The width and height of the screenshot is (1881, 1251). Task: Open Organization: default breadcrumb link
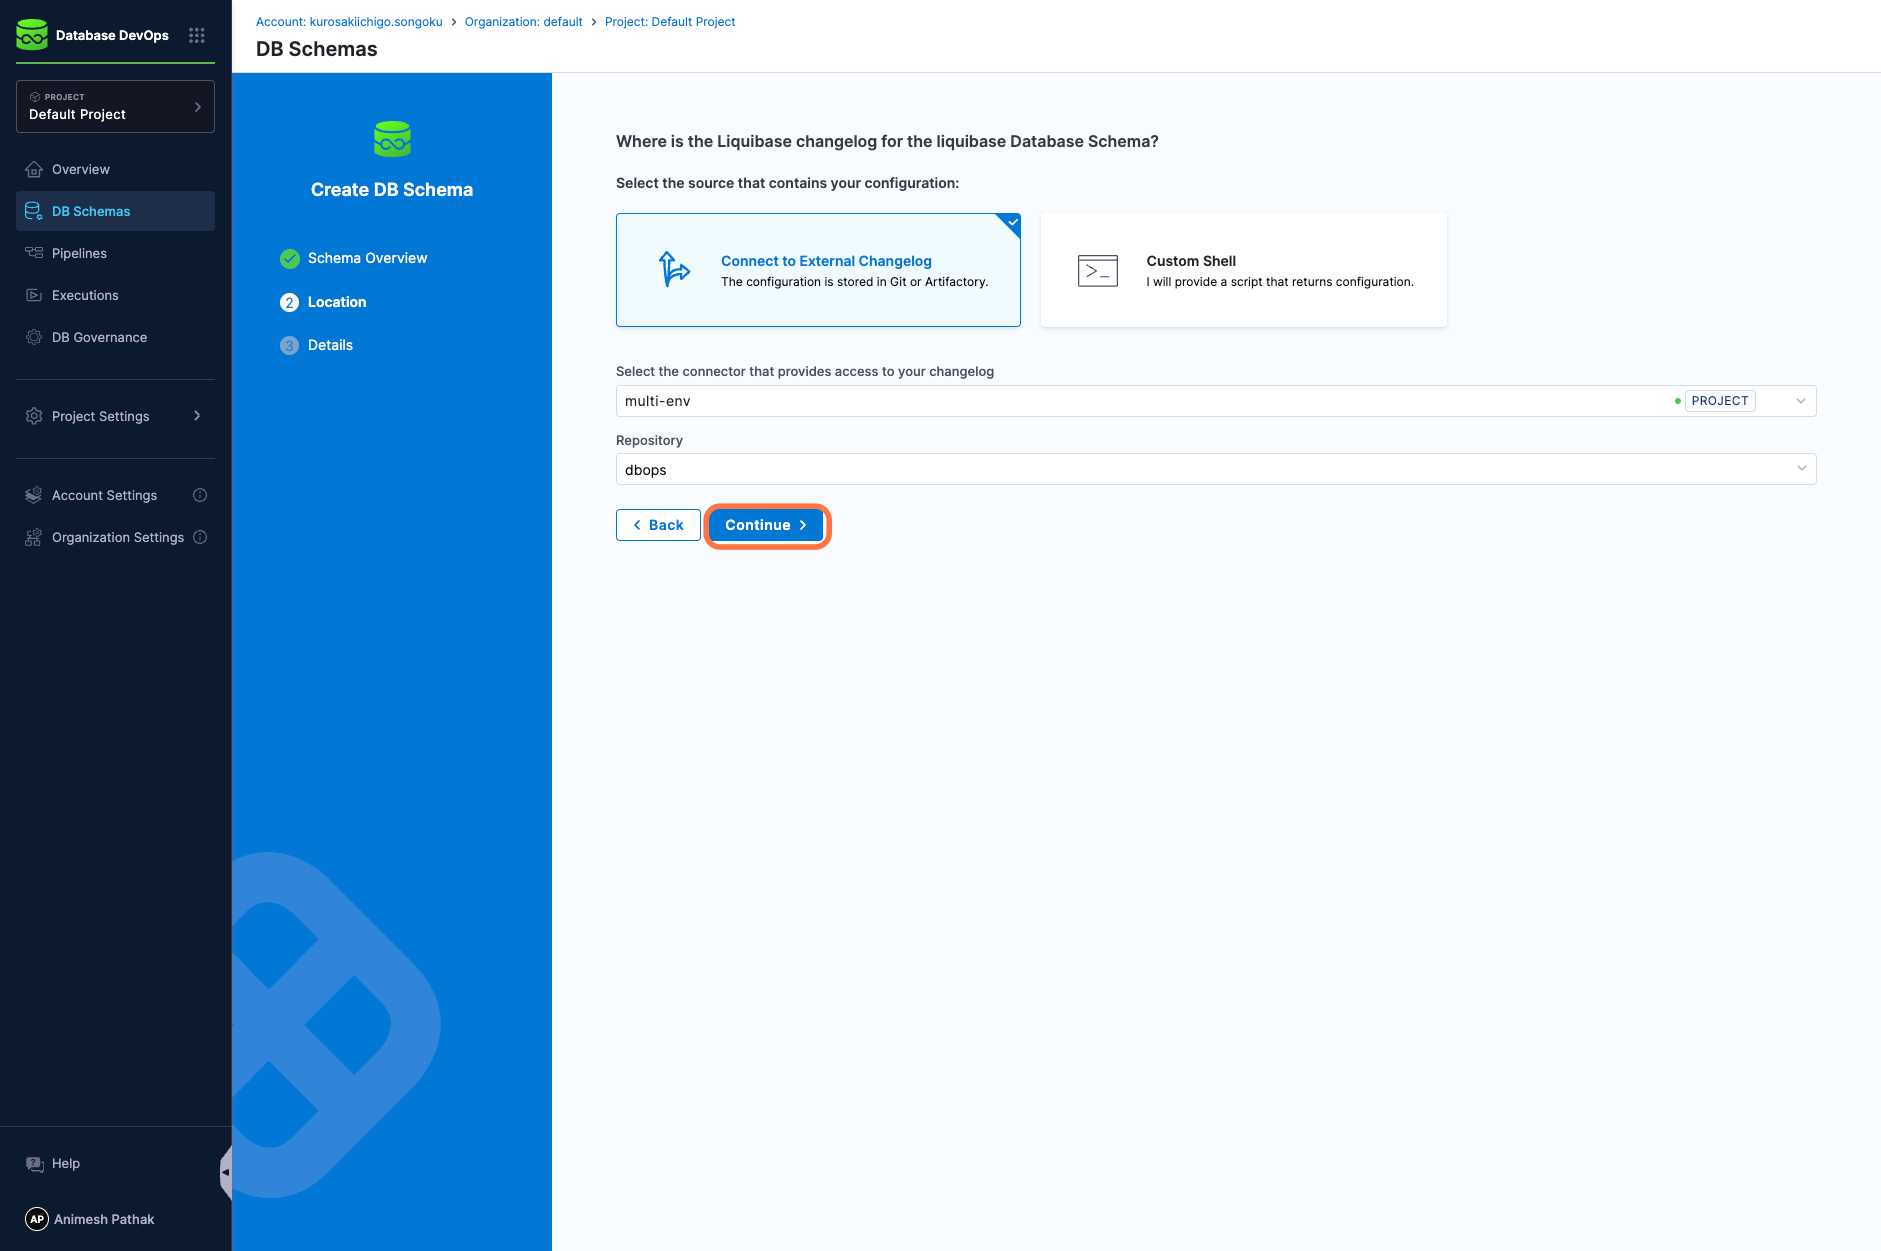pos(523,21)
